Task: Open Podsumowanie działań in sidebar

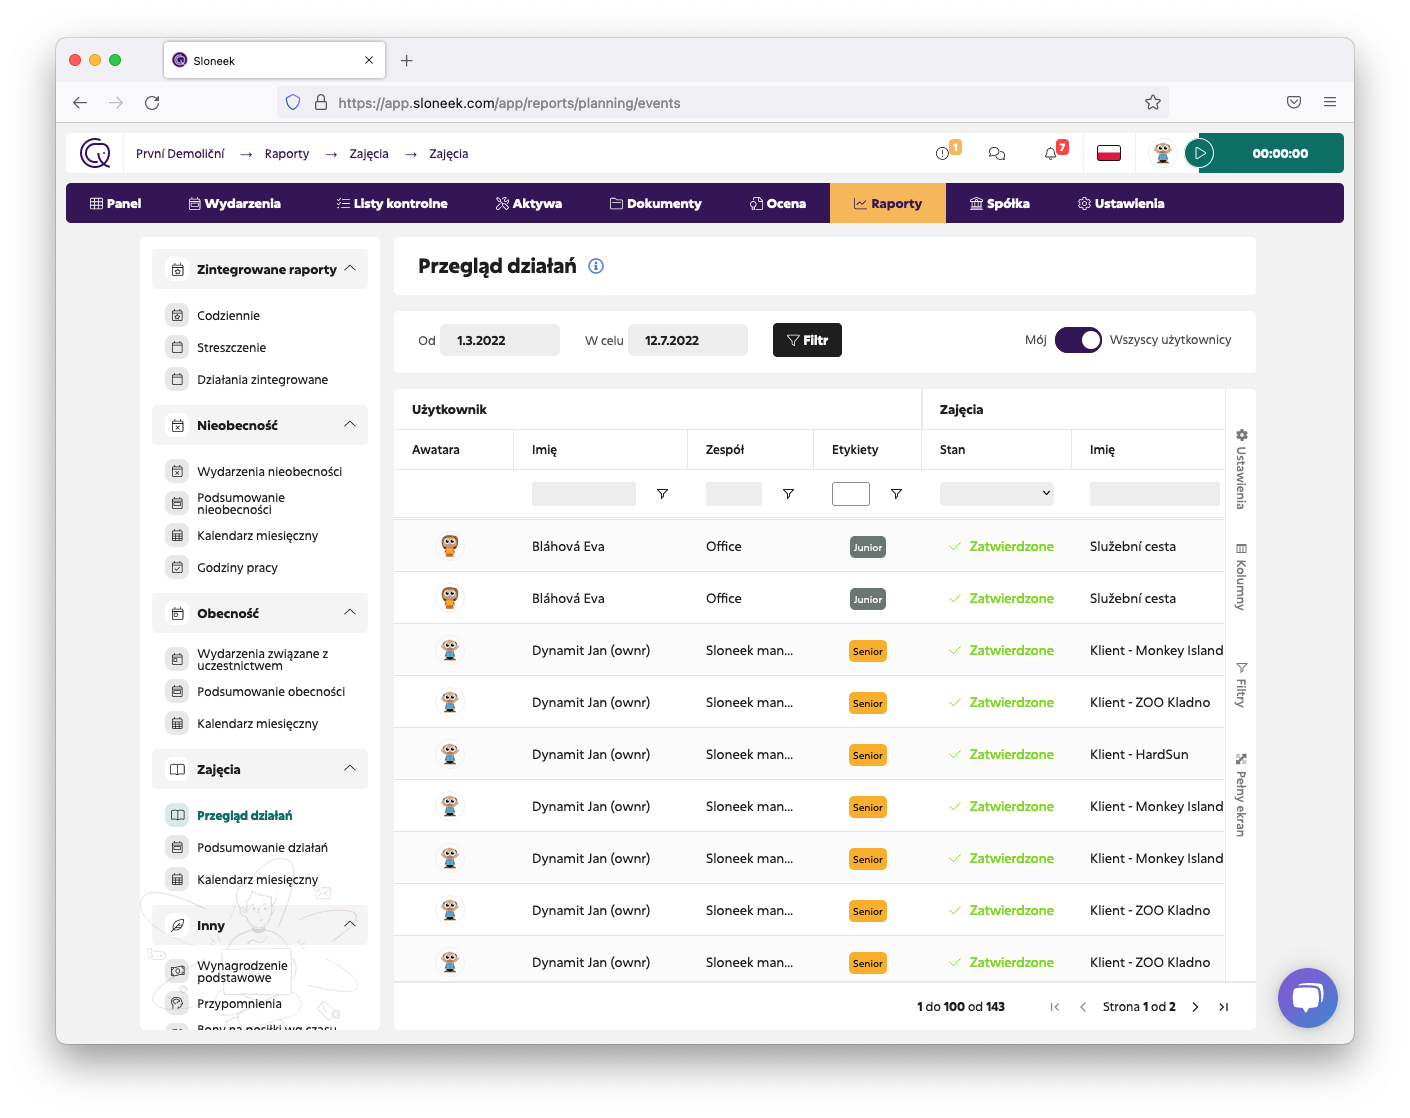Action: tap(262, 848)
